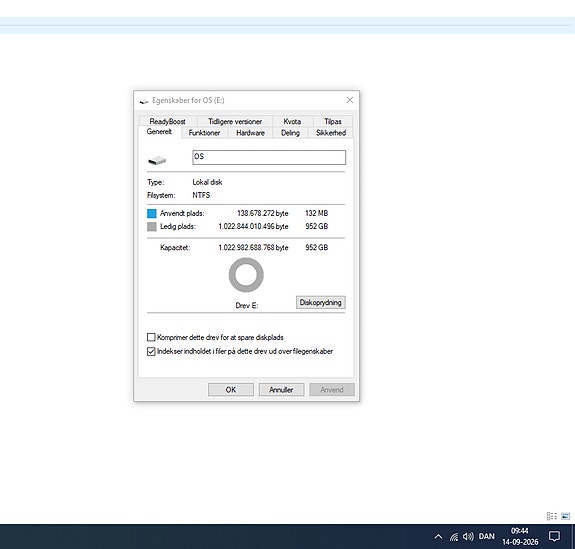575x549 pixels.
Task: Switch to the Hardware tab
Action: (250, 133)
